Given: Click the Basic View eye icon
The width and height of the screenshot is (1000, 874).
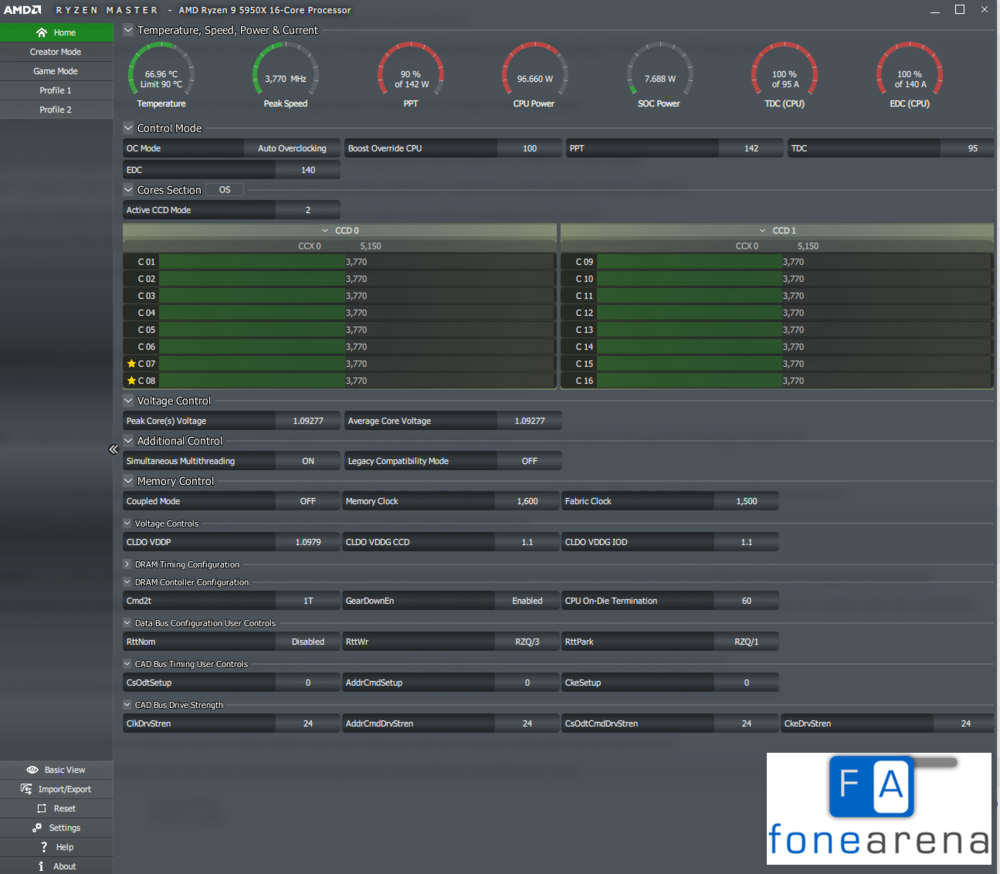Looking at the screenshot, I should tap(32, 769).
